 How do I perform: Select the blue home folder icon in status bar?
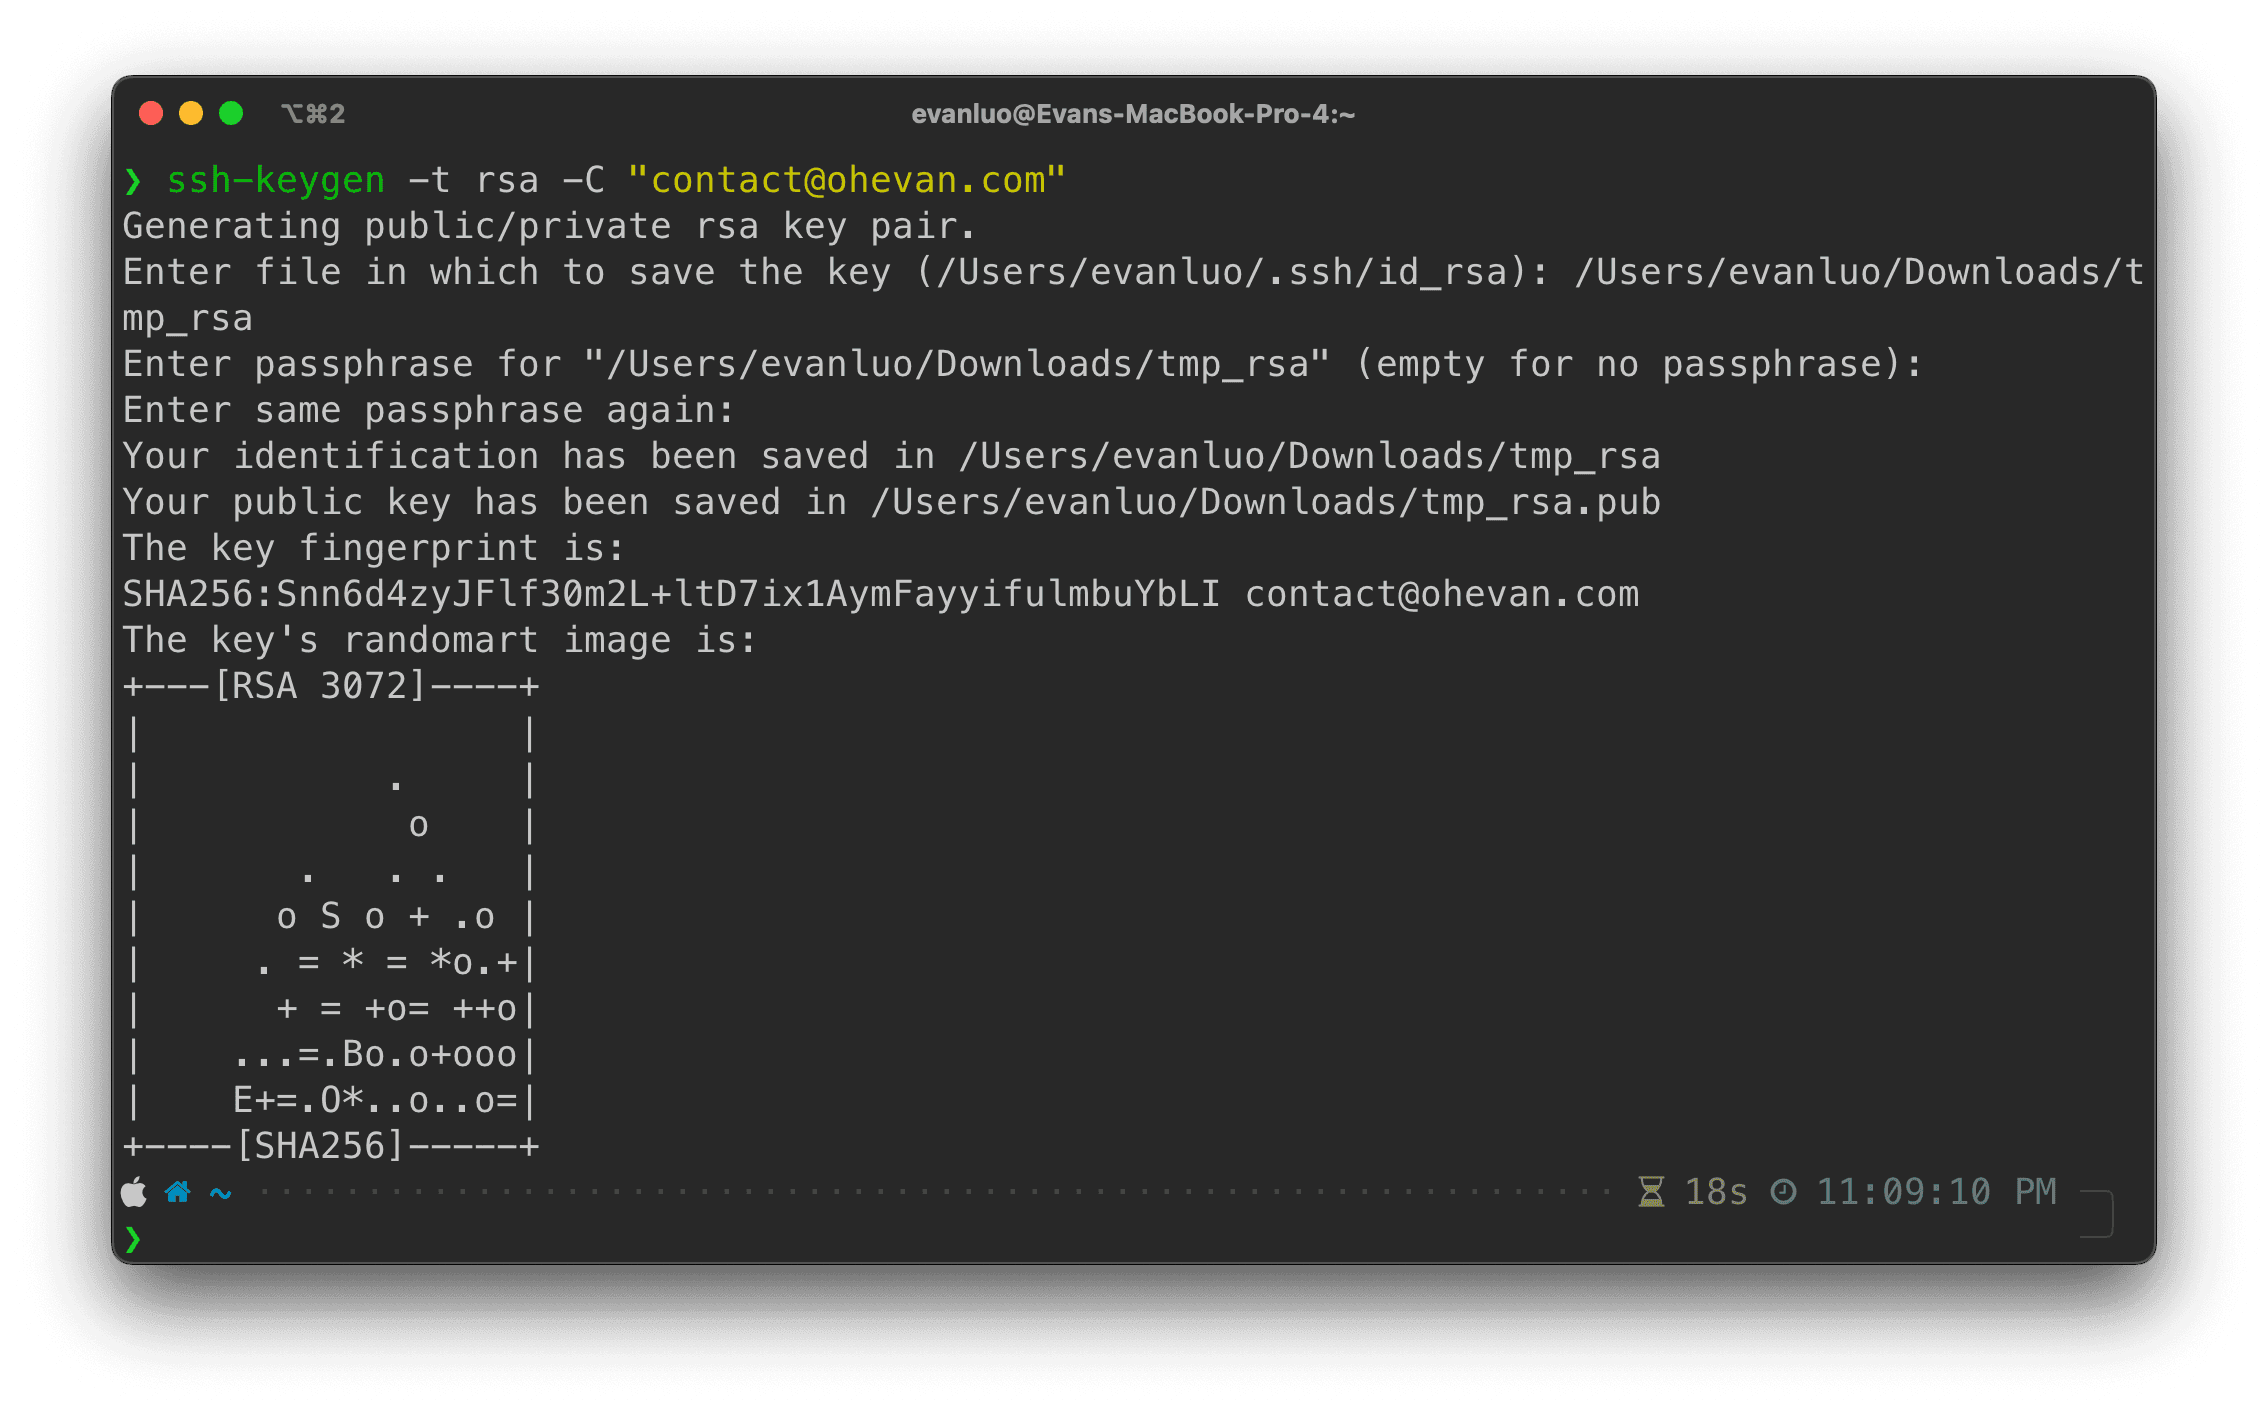tap(178, 1192)
